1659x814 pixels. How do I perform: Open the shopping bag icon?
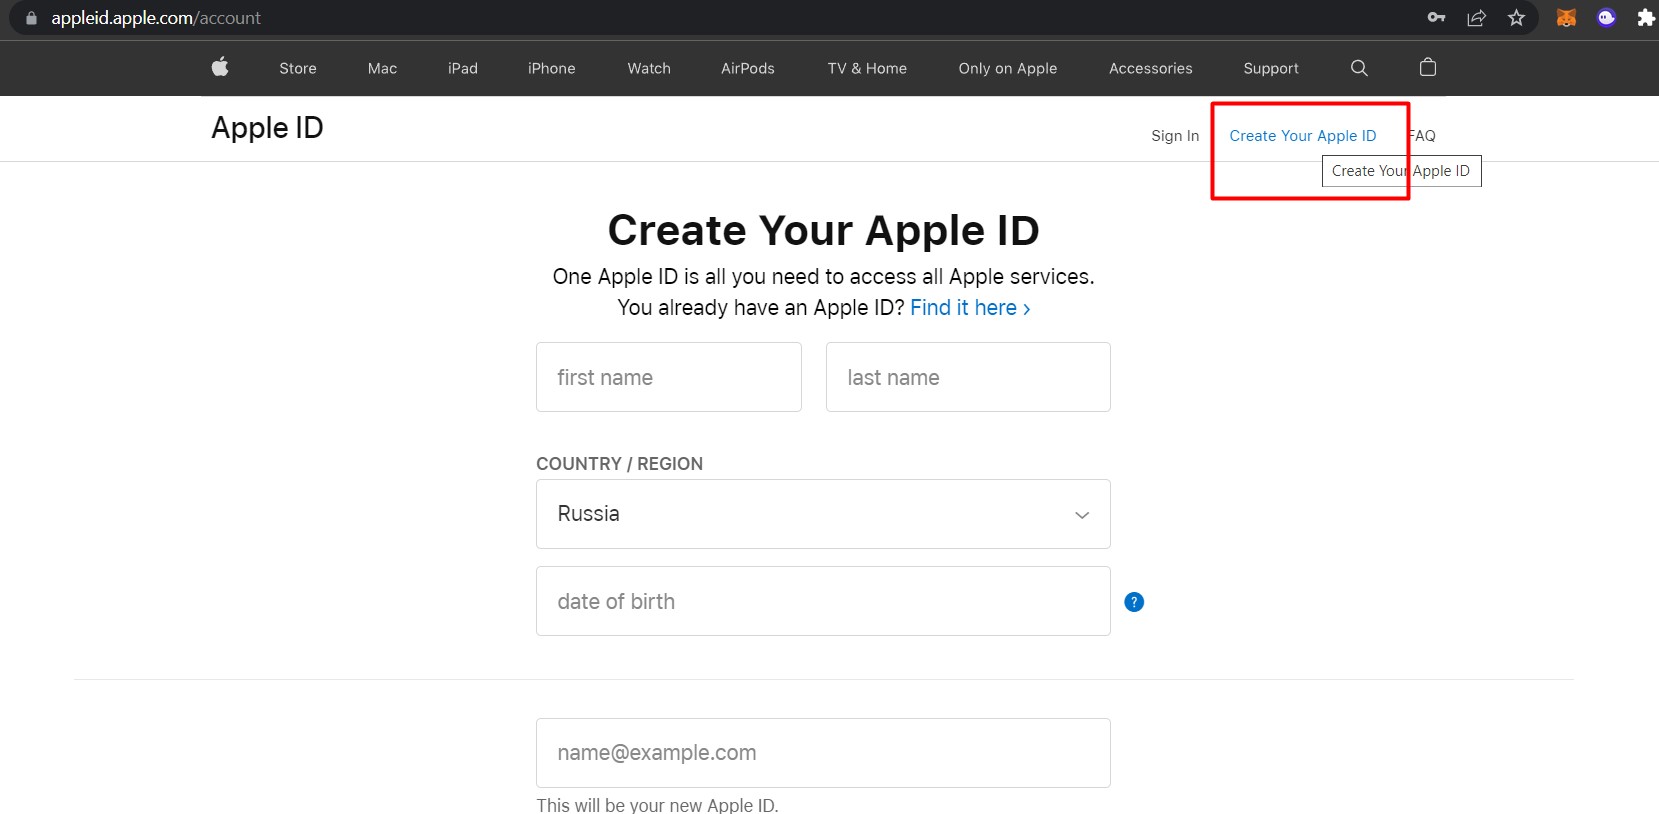coord(1428,67)
